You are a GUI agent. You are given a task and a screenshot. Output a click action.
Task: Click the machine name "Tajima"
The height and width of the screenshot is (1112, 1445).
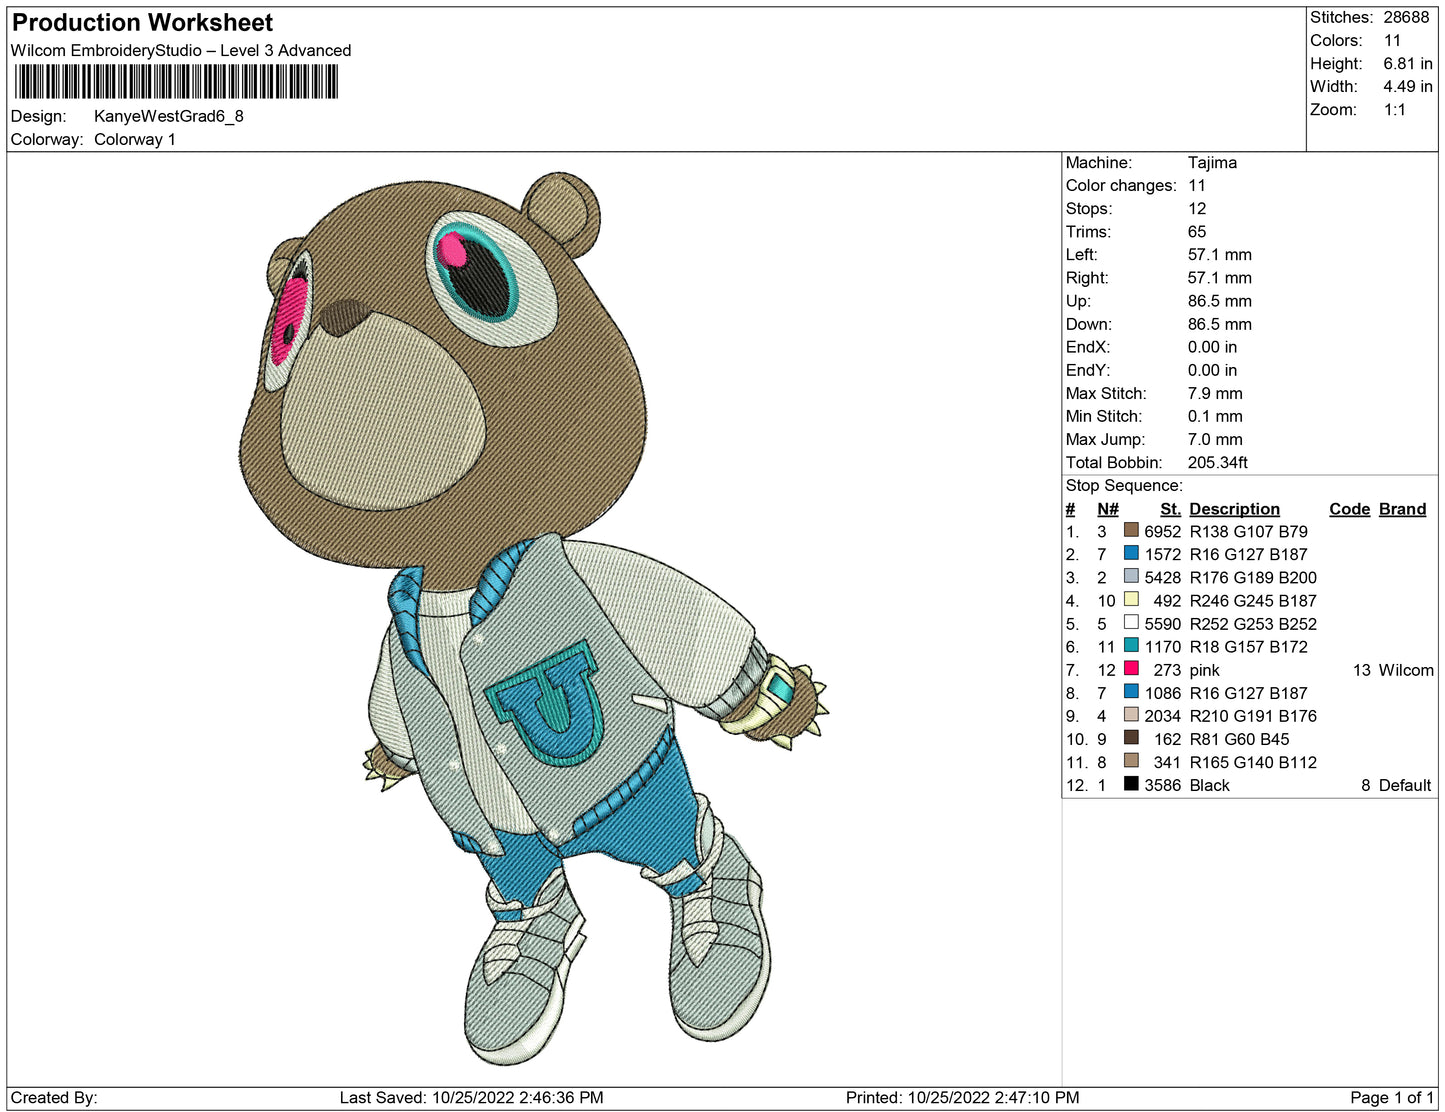[x=1212, y=162]
